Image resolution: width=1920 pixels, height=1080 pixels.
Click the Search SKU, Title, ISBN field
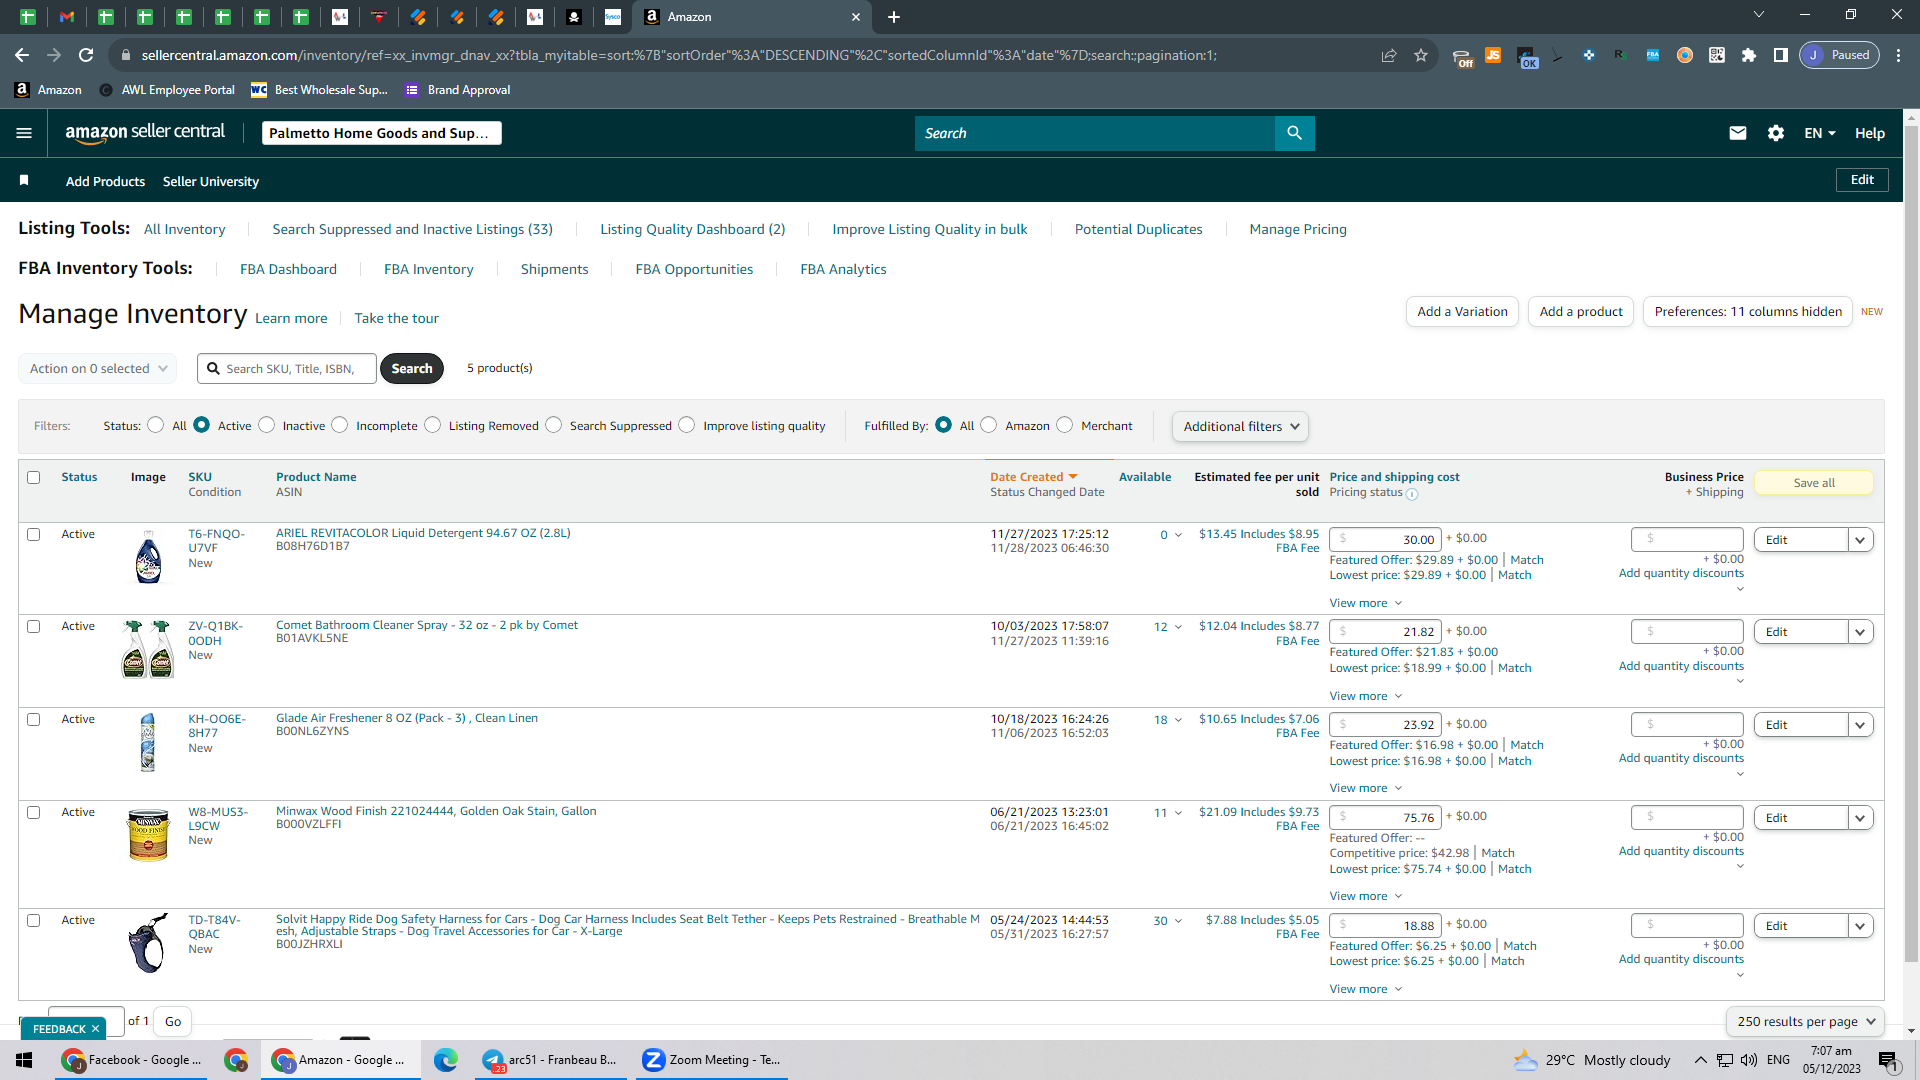point(287,369)
